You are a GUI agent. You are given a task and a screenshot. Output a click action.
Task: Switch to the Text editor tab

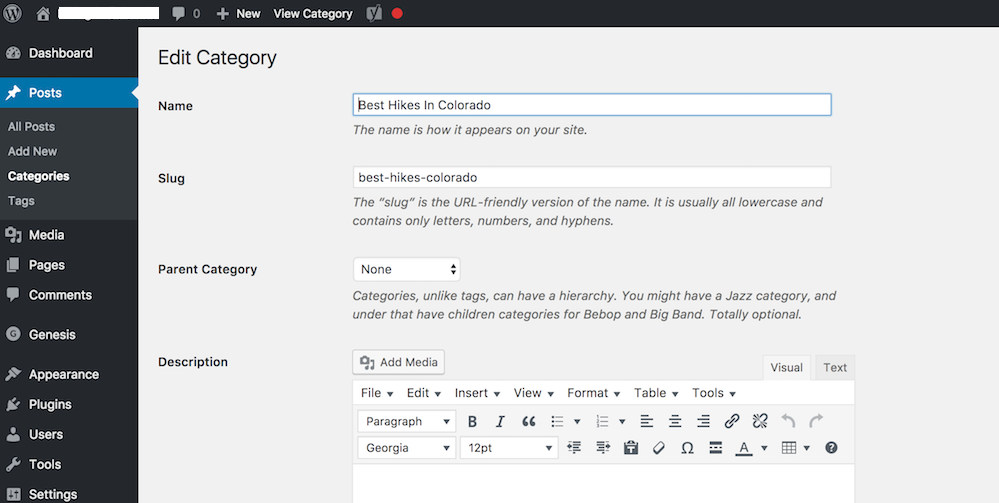[835, 368]
